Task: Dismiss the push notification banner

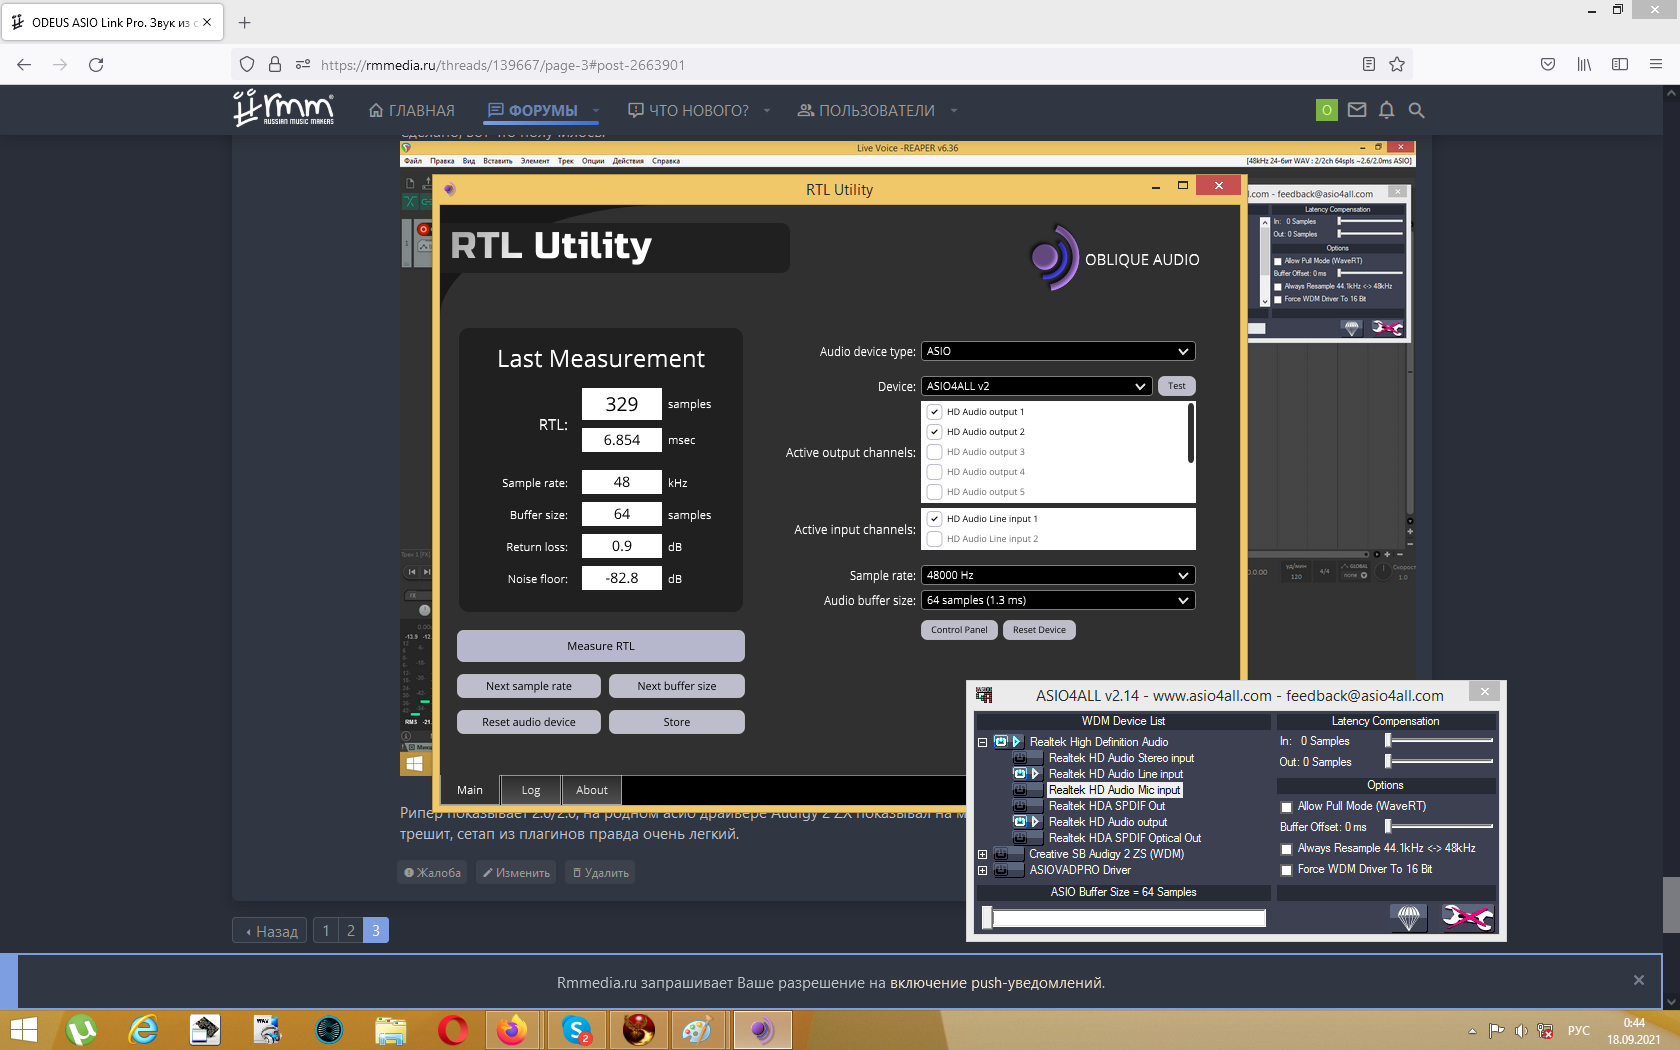Action: click(x=1638, y=980)
